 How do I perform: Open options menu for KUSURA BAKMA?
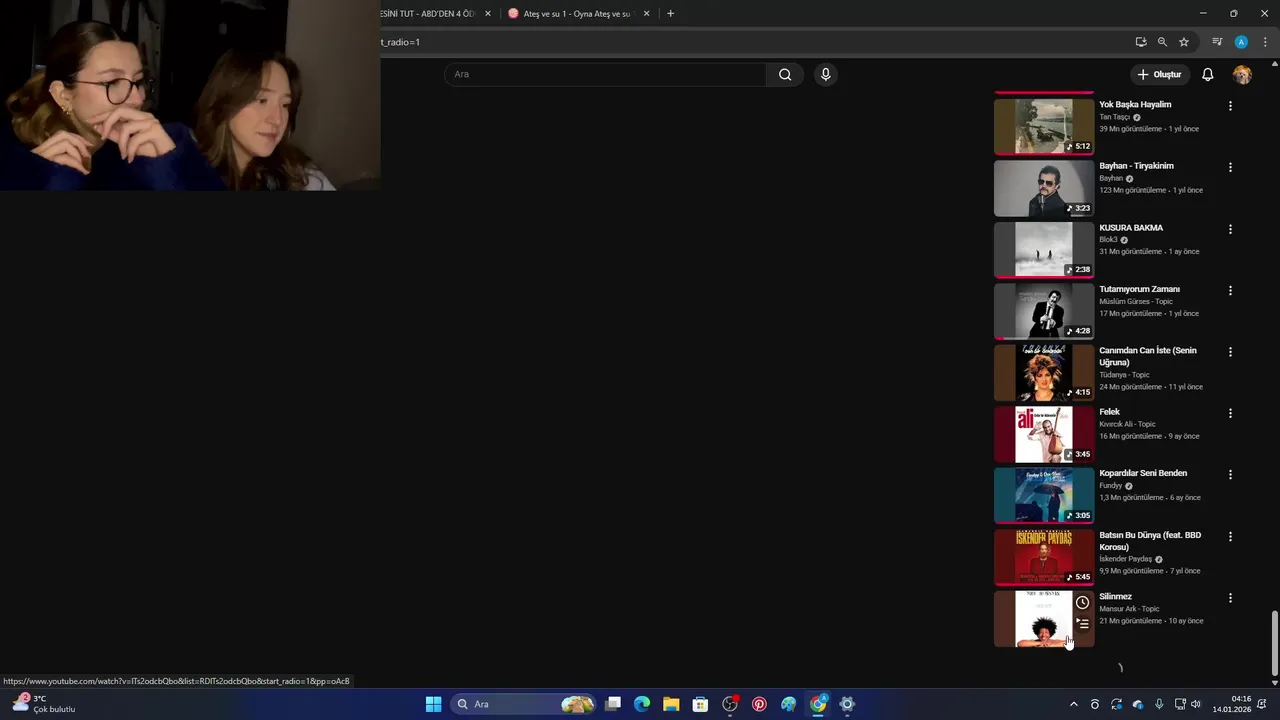1230,229
